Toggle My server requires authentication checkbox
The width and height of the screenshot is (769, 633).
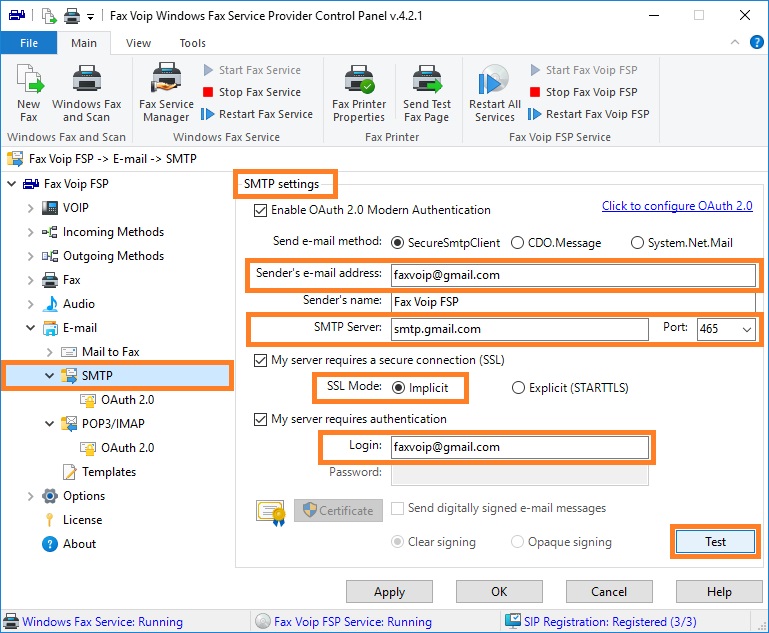tap(260, 420)
